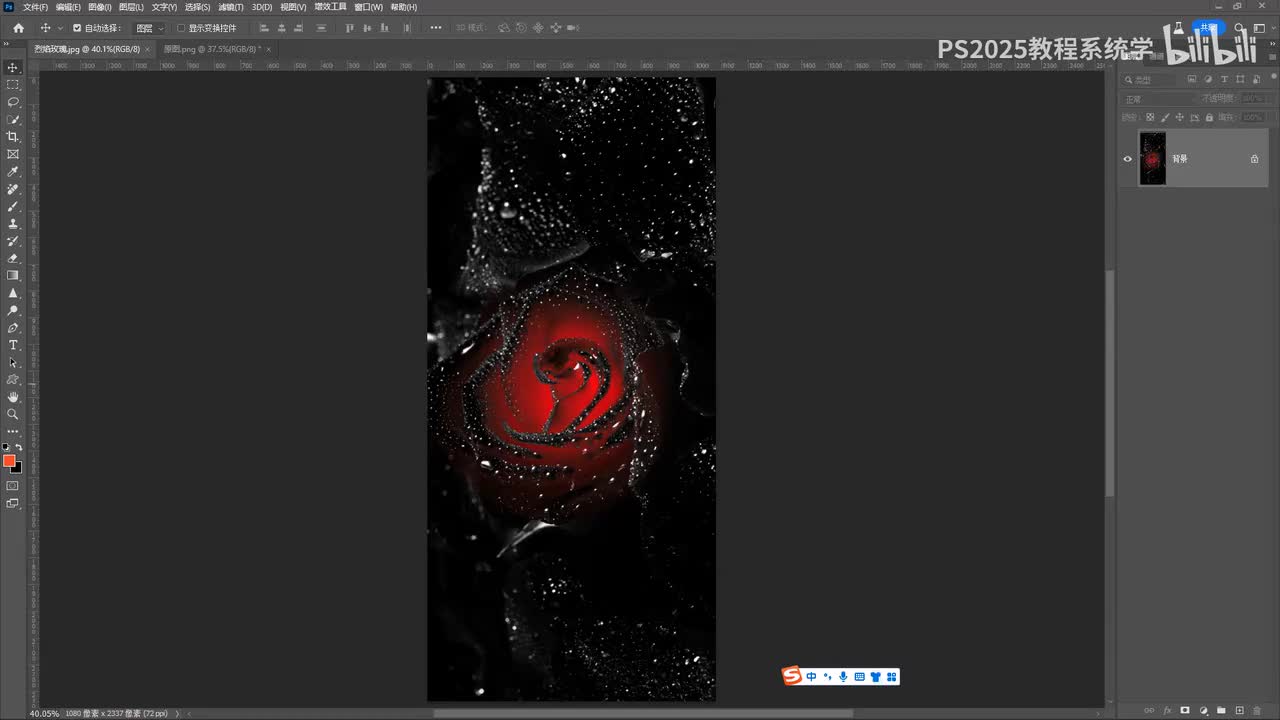Change the screen mode
This screenshot has height=720, width=1280.
(x=13, y=503)
